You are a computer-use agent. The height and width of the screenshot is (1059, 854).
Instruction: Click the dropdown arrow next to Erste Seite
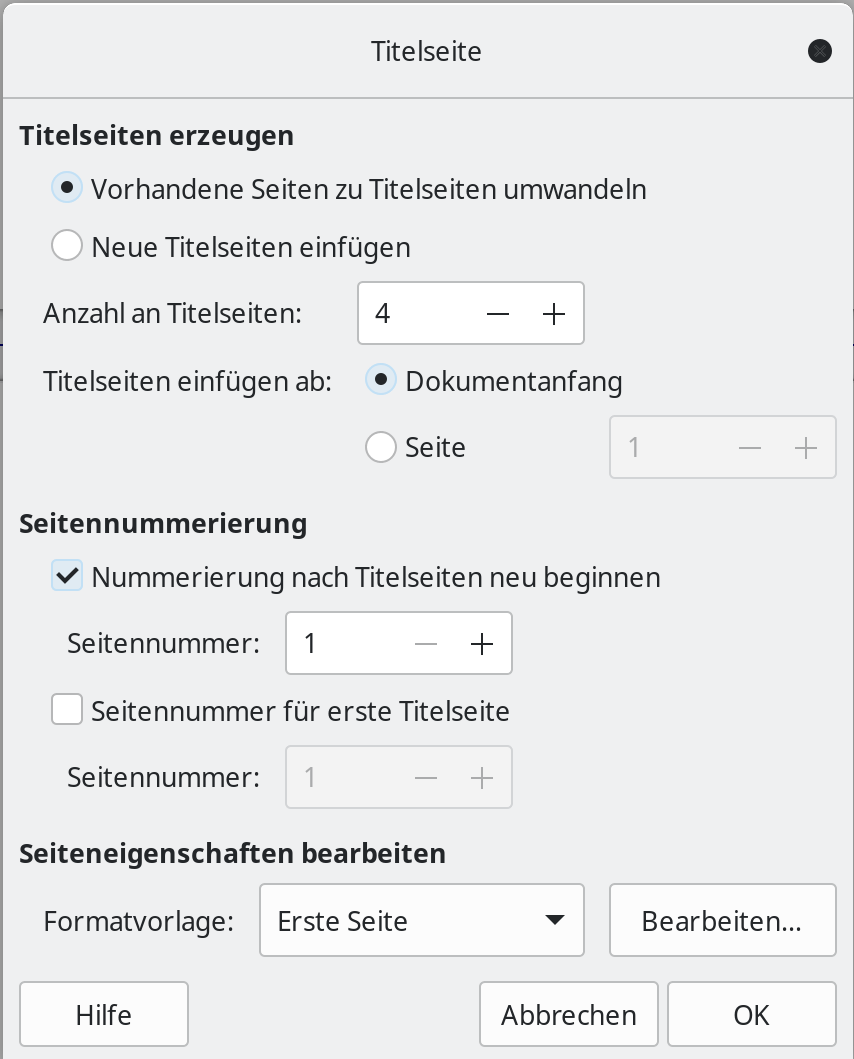554,921
